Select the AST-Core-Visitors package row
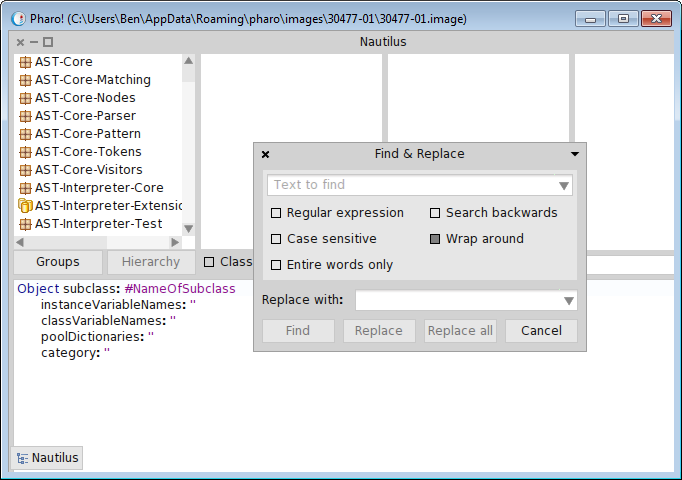 [98, 170]
